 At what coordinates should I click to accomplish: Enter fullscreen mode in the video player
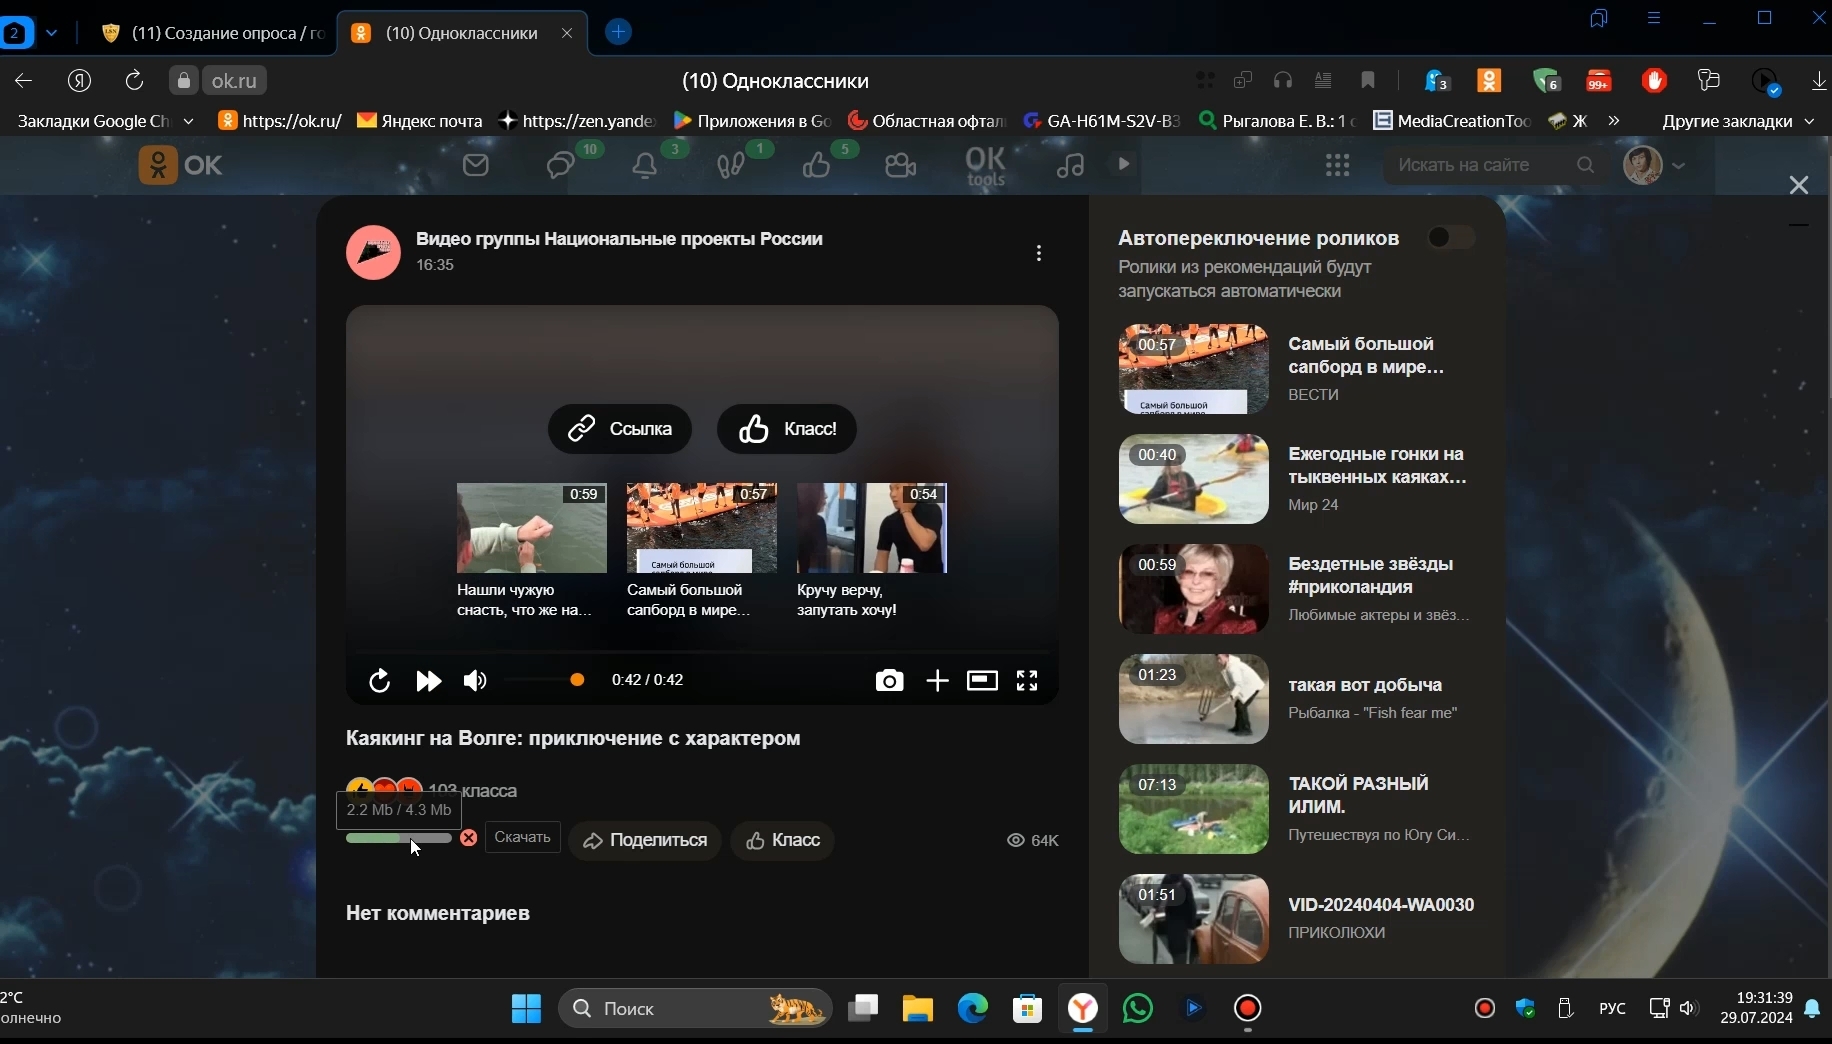1027,681
